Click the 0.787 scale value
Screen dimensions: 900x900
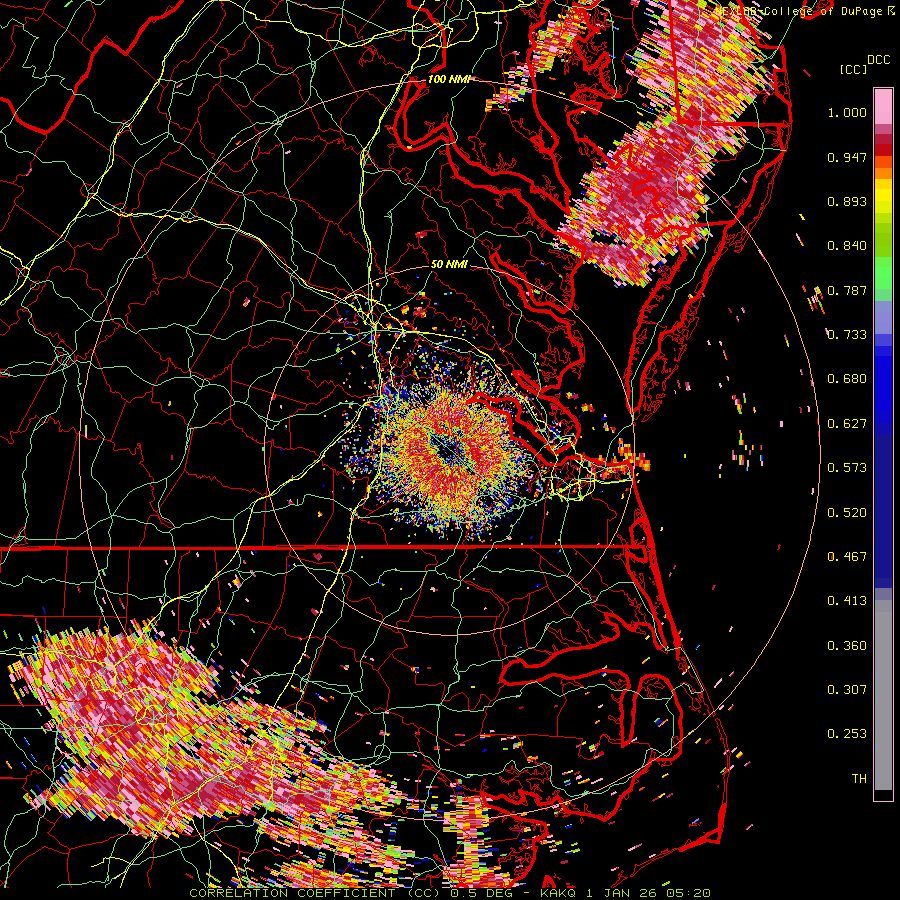[x=847, y=290]
